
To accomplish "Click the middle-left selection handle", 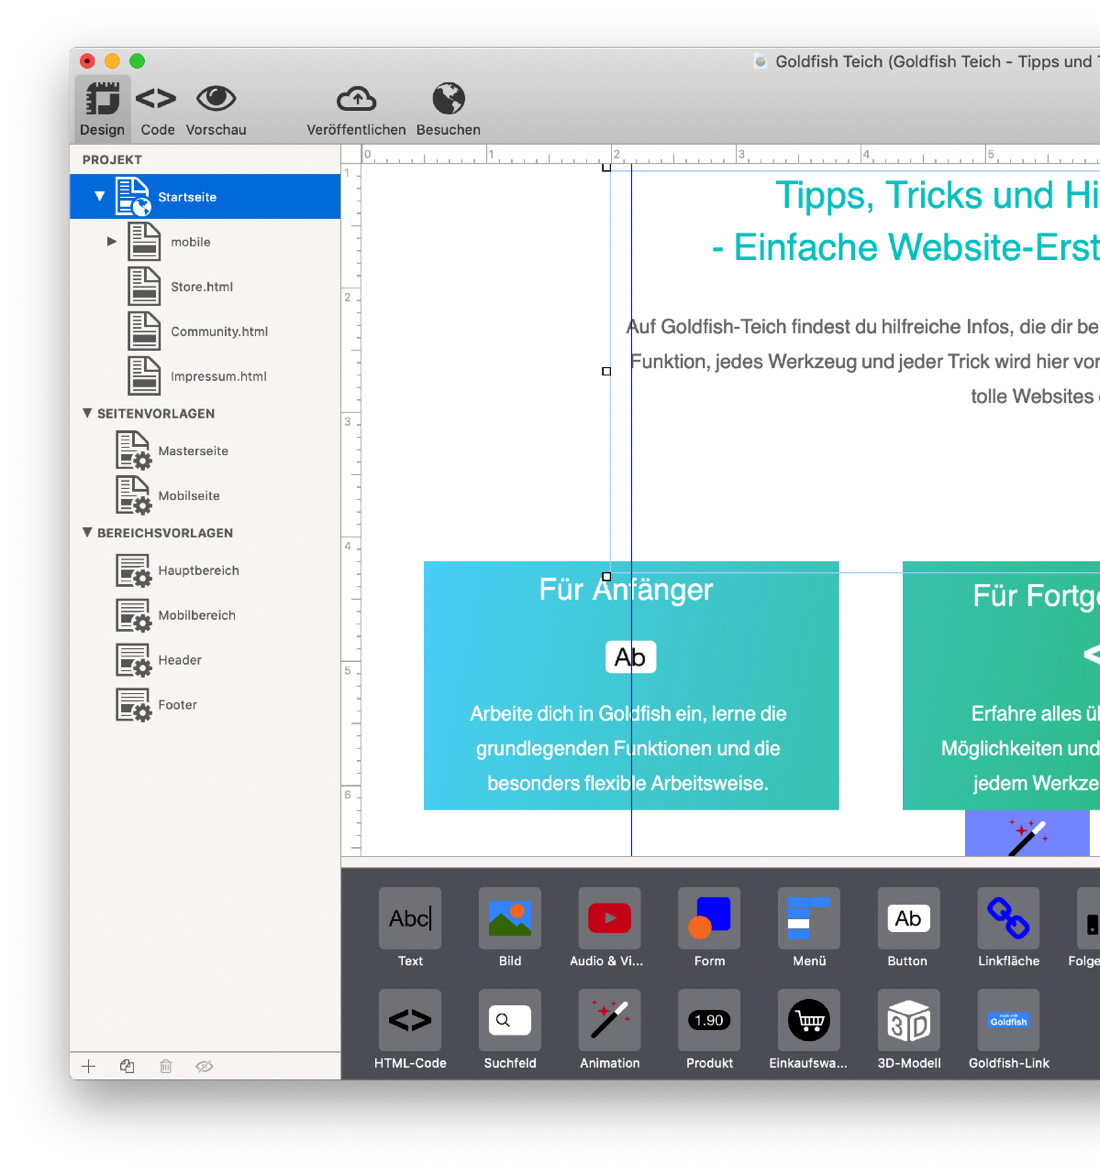I will [606, 371].
